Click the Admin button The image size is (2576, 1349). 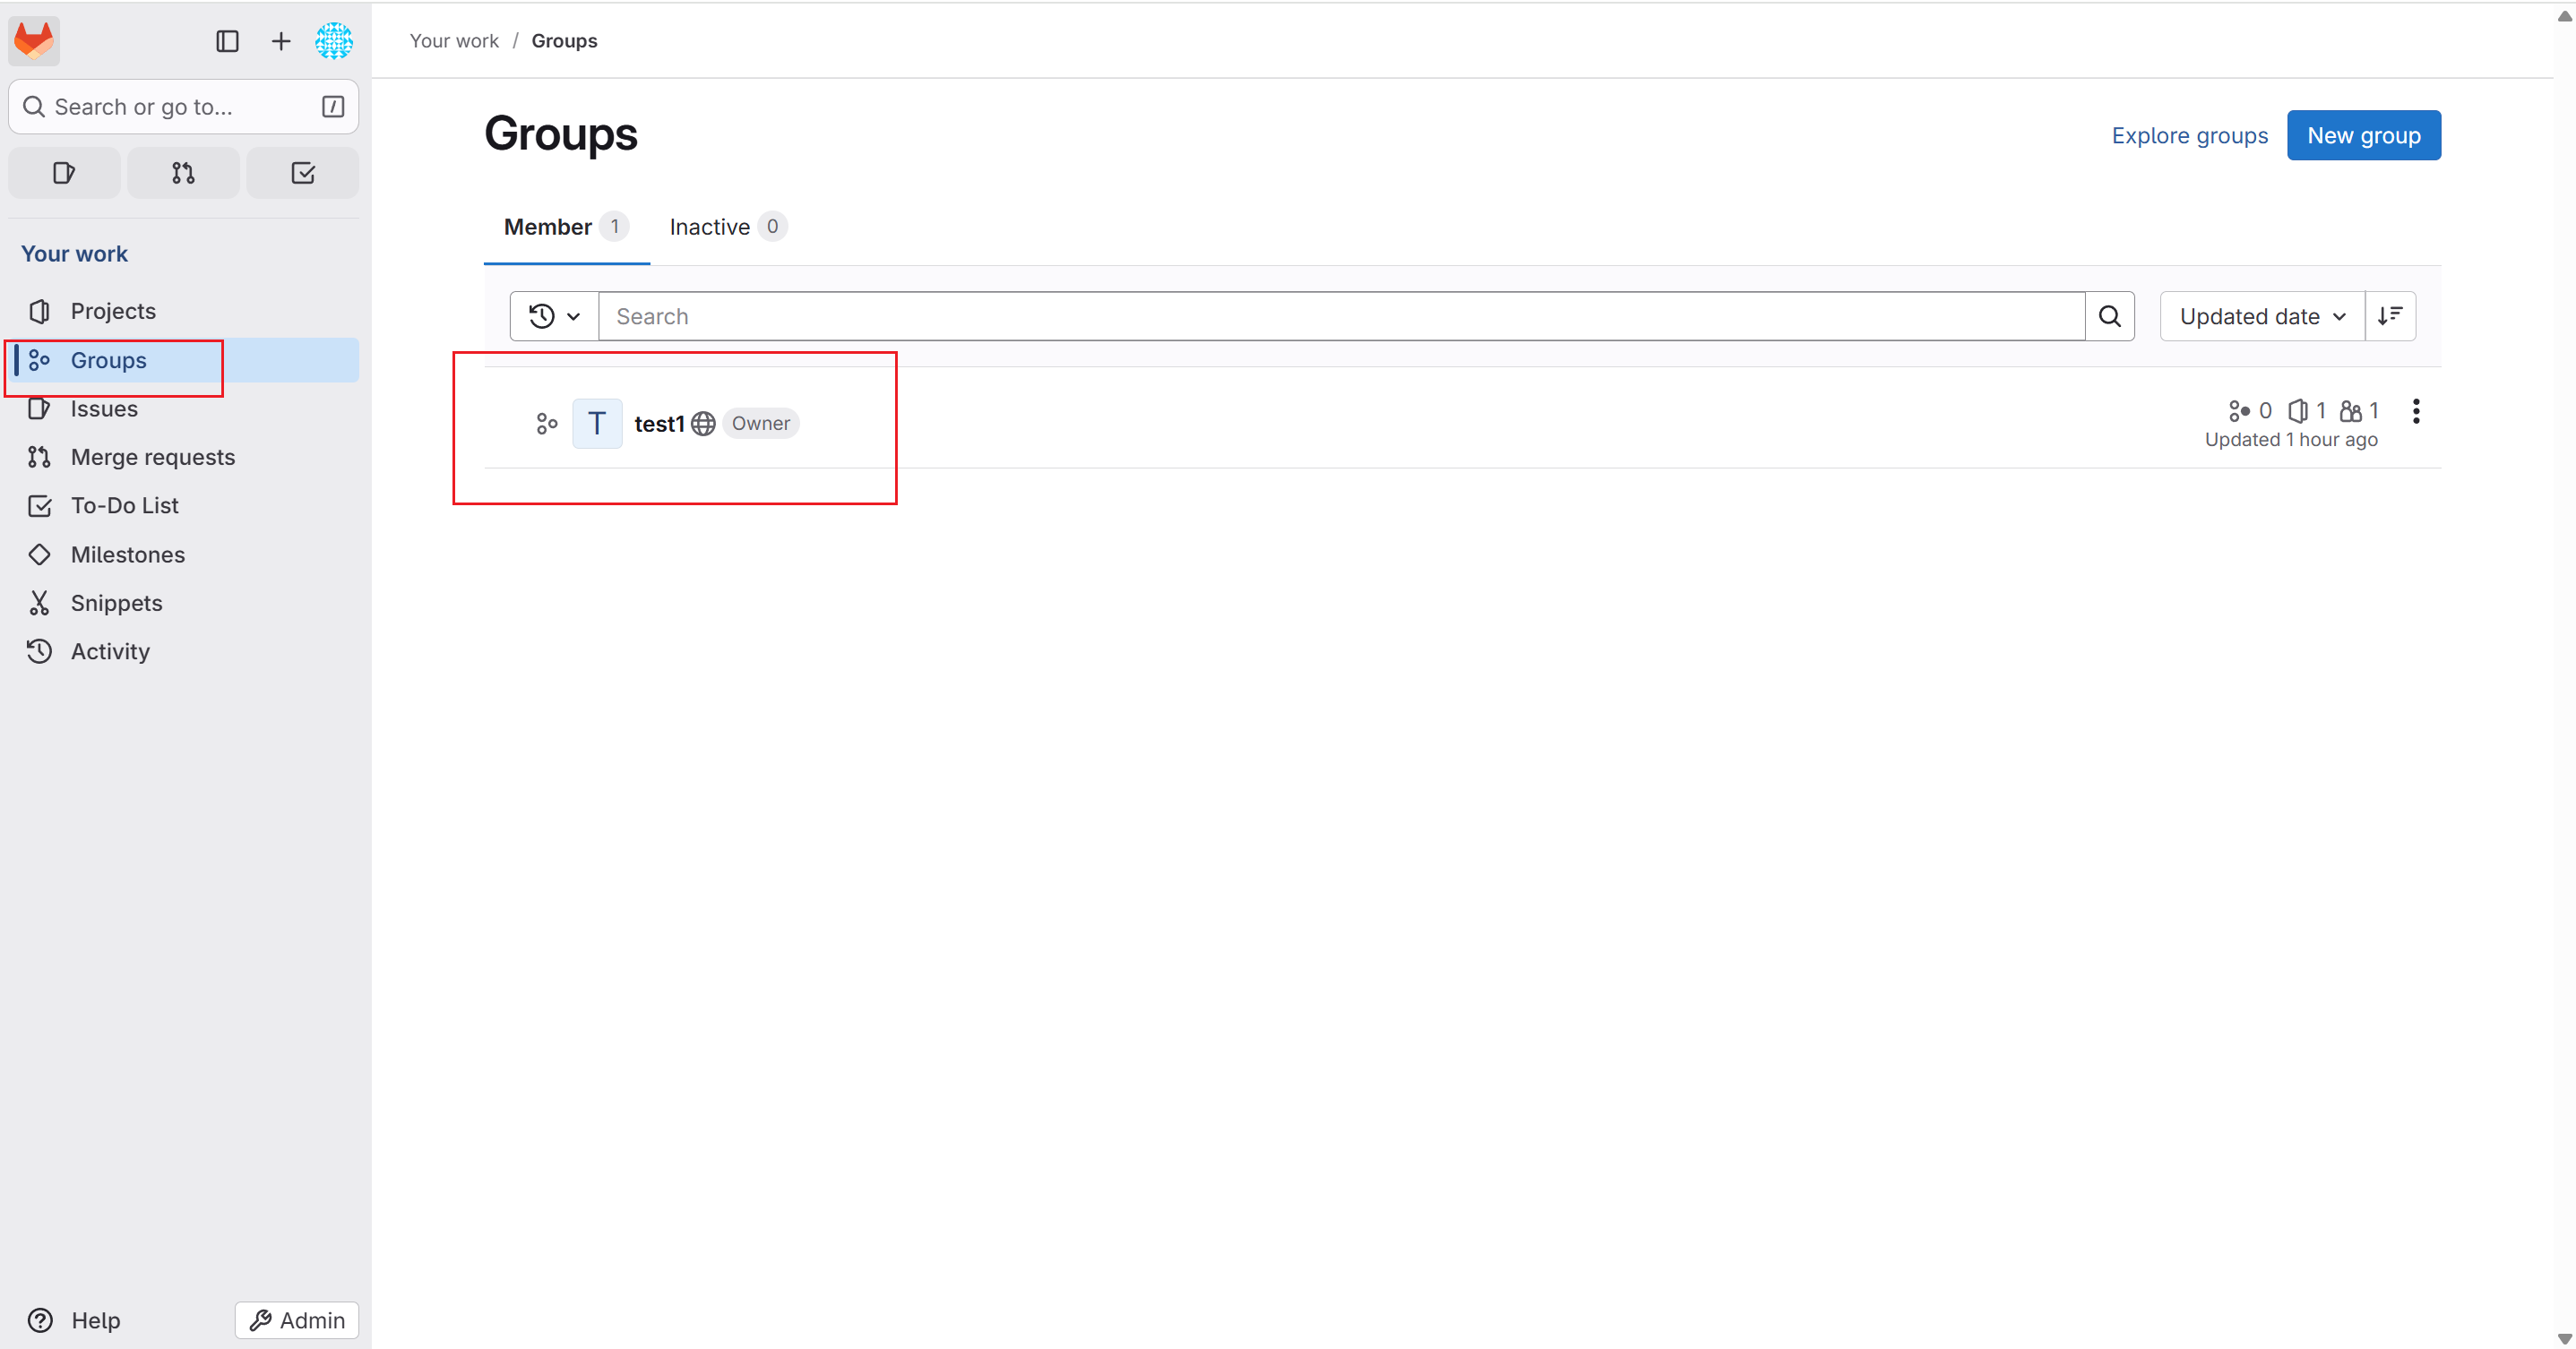pyautogui.click(x=297, y=1320)
